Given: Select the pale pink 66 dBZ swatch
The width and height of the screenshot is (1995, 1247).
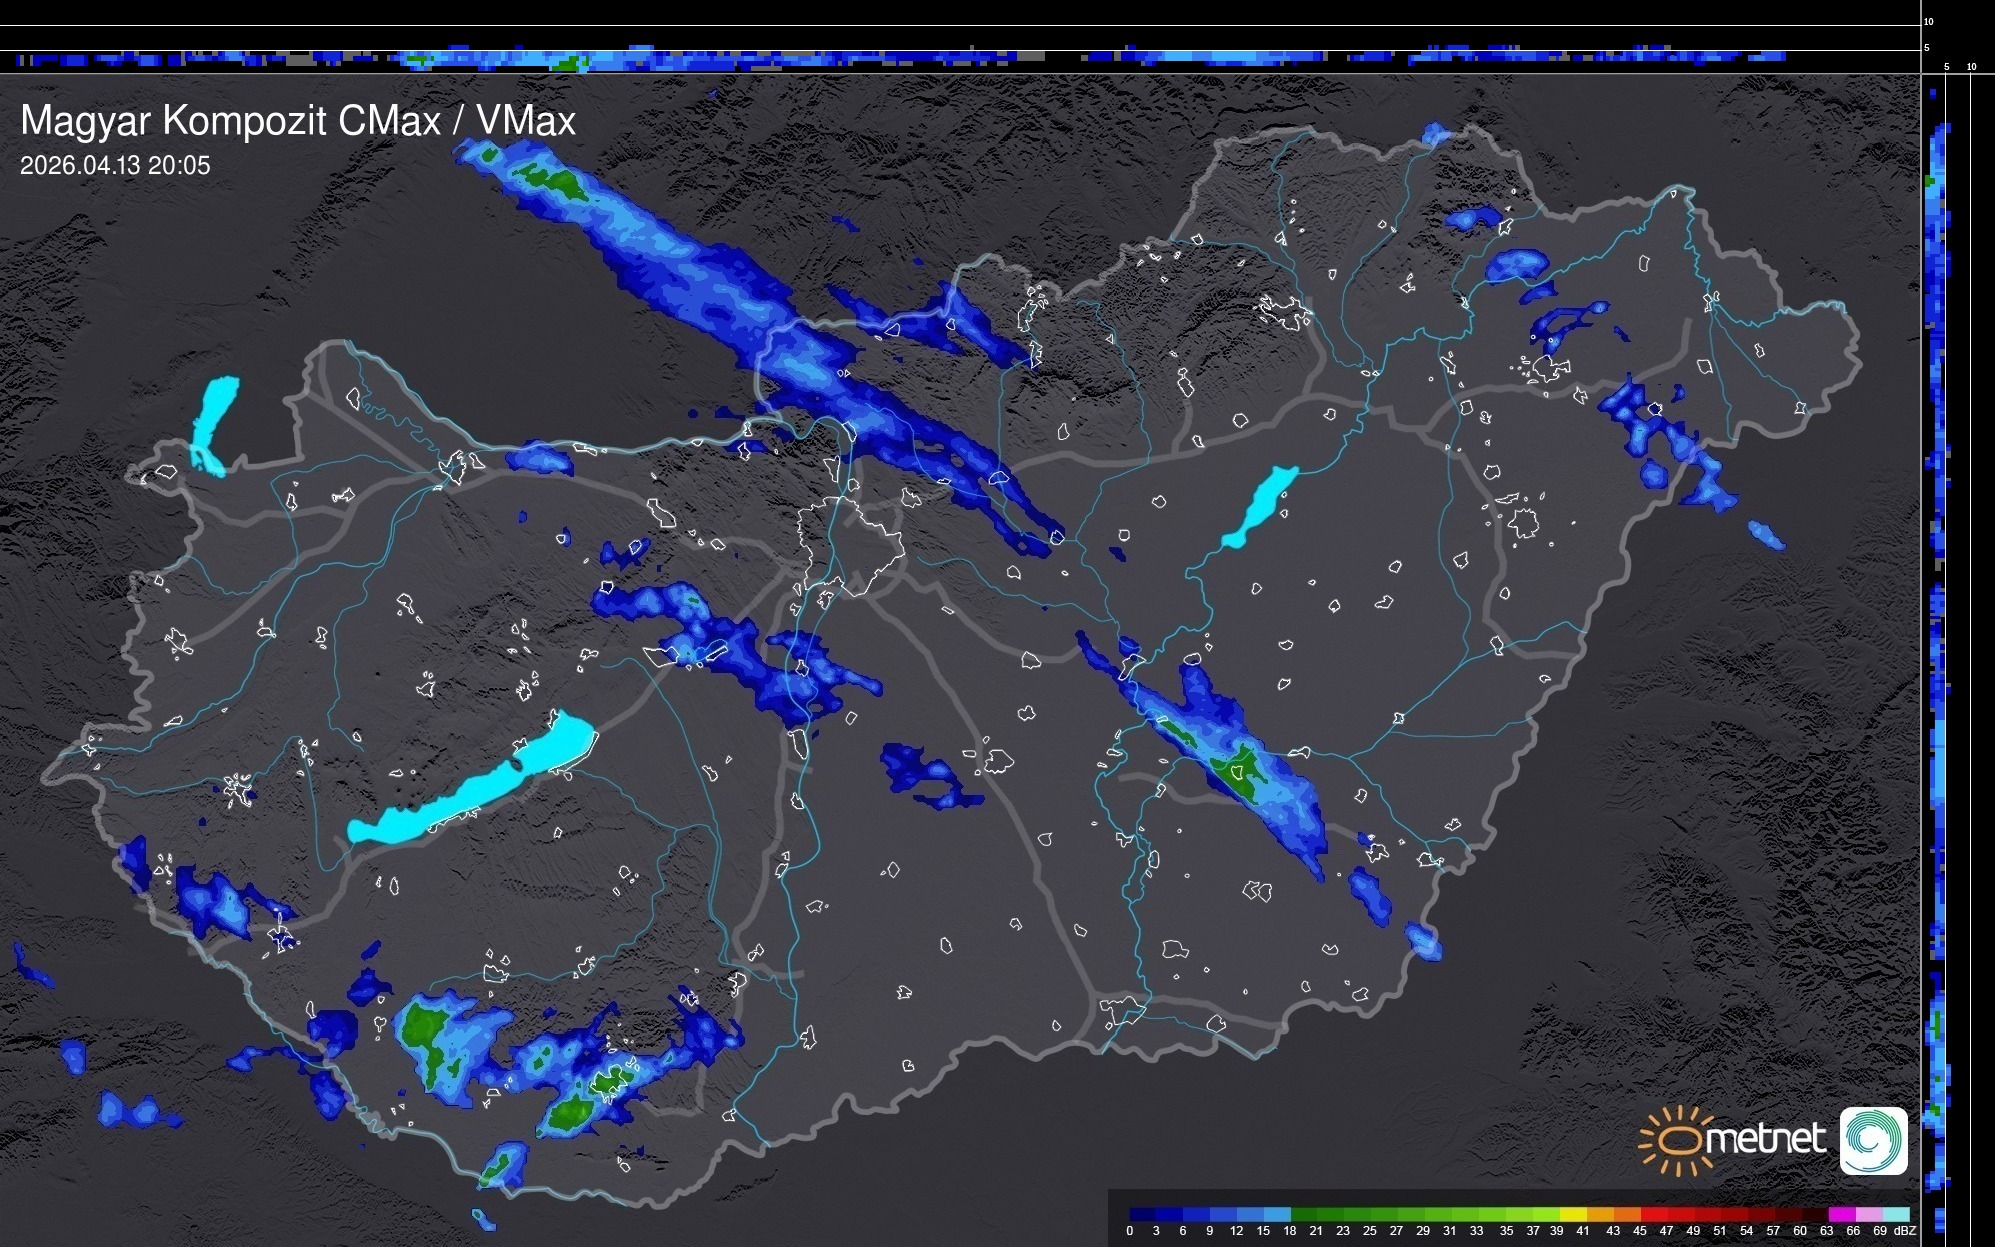Looking at the screenshot, I should pyautogui.click(x=1869, y=1214).
